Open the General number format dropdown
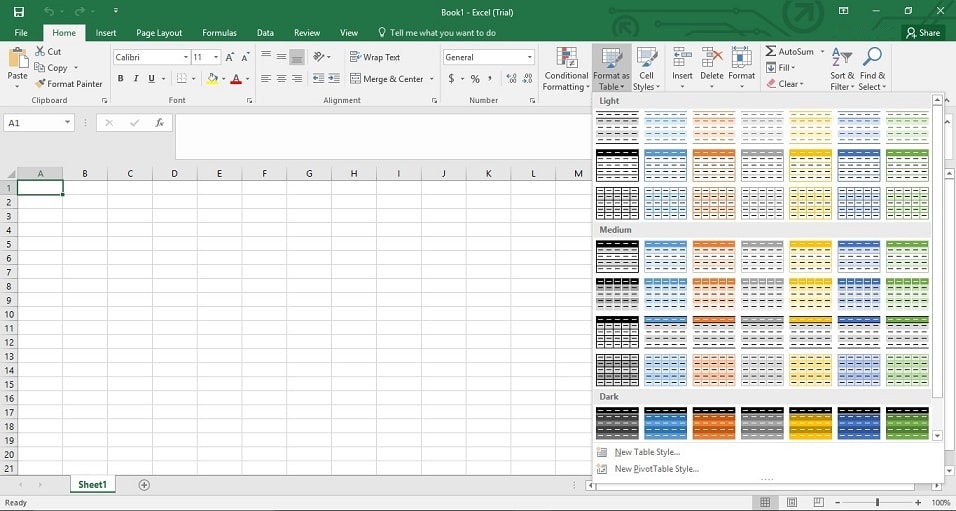Image resolution: width=956 pixels, height=511 pixels. (x=529, y=57)
